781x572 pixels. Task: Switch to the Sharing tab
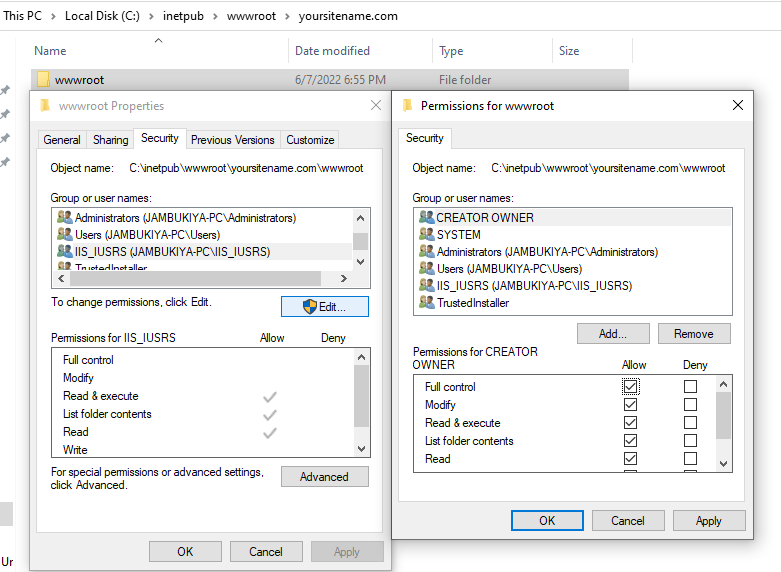click(111, 140)
